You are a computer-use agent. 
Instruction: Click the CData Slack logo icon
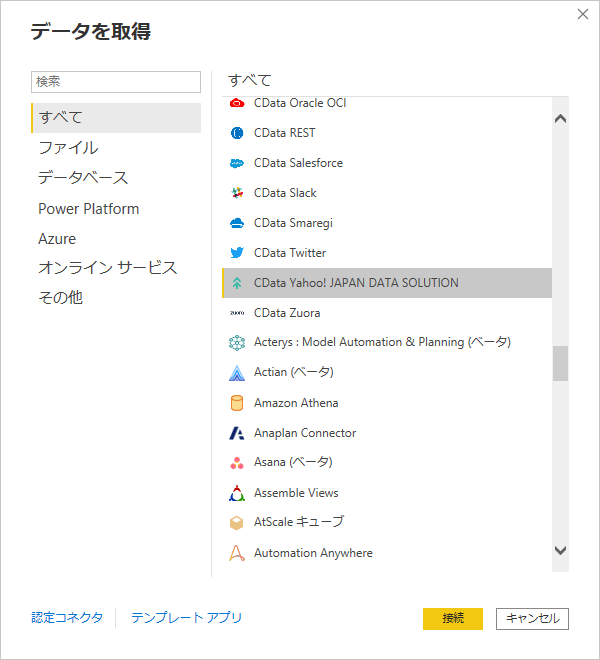(x=237, y=193)
